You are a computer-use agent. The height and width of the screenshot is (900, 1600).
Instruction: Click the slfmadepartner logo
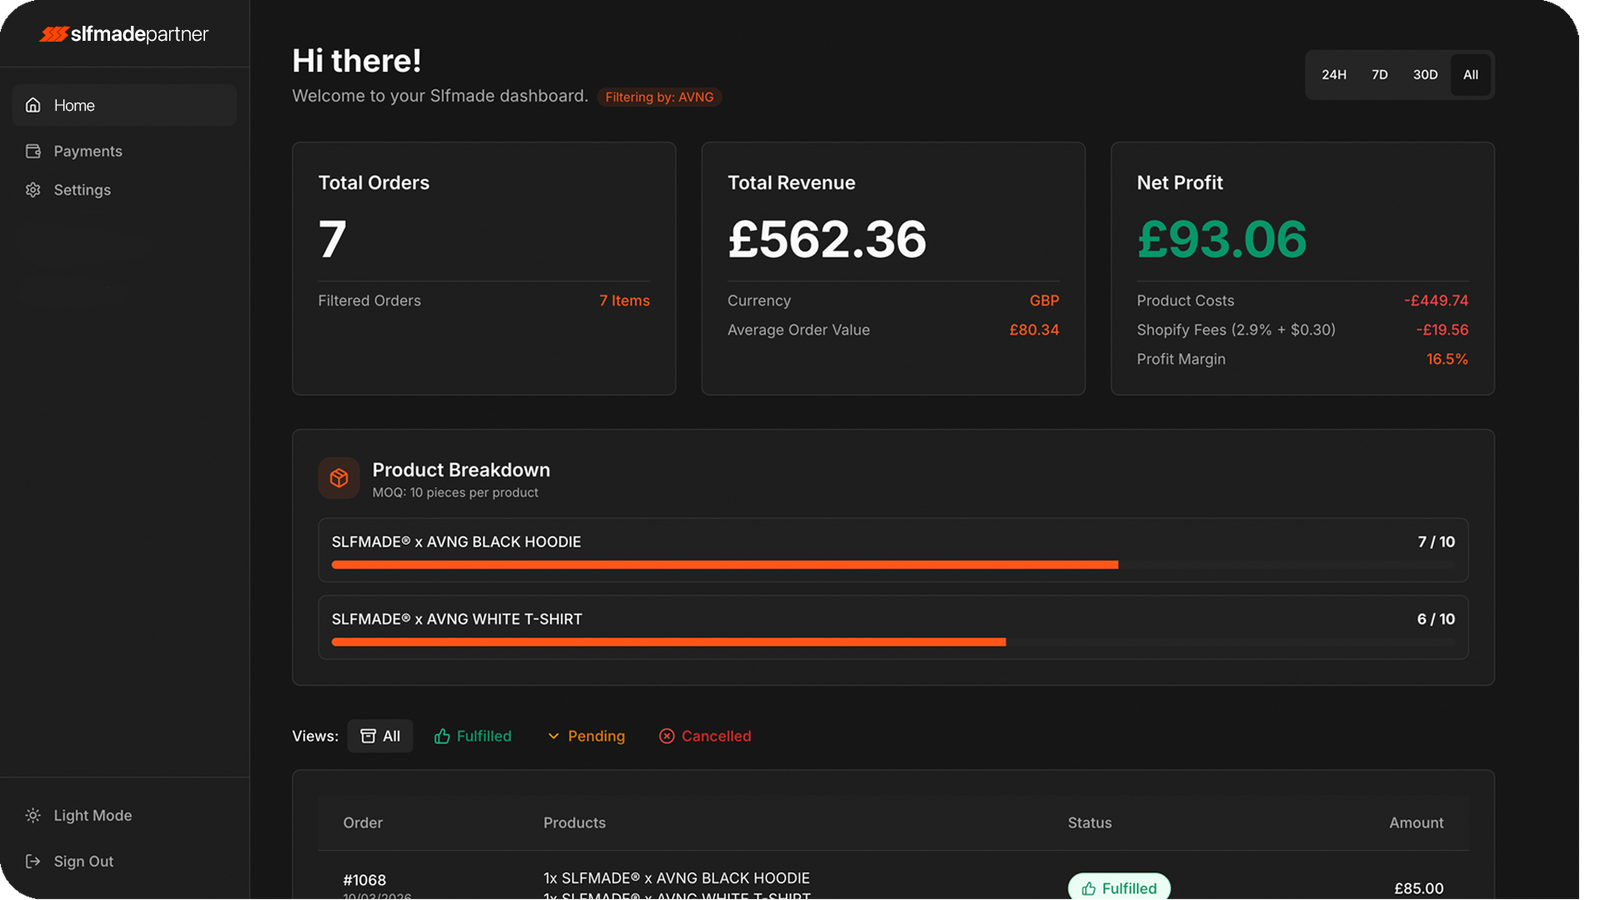[x=124, y=34]
